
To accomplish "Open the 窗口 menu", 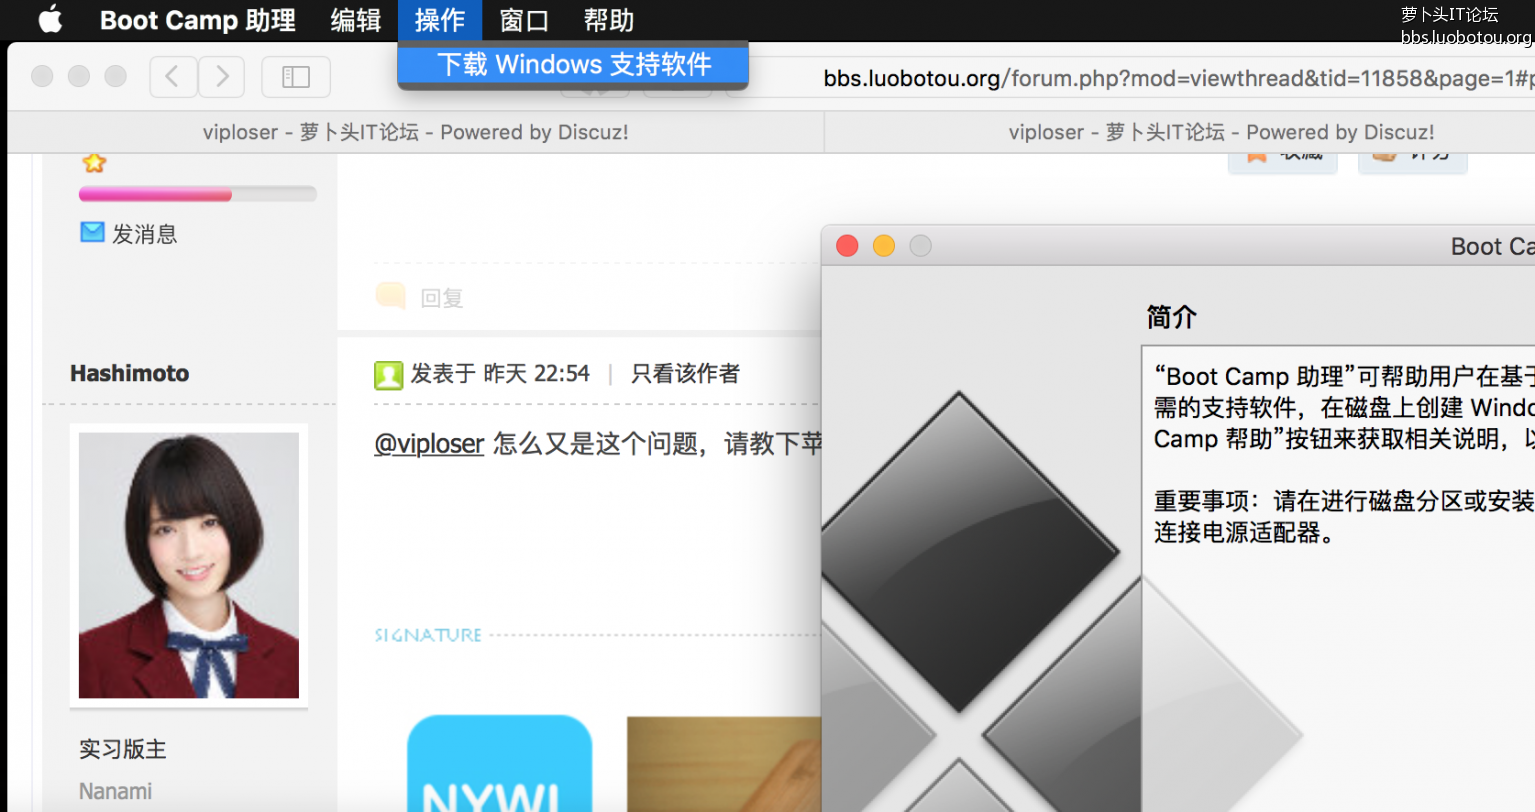I will click(x=524, y=20).
